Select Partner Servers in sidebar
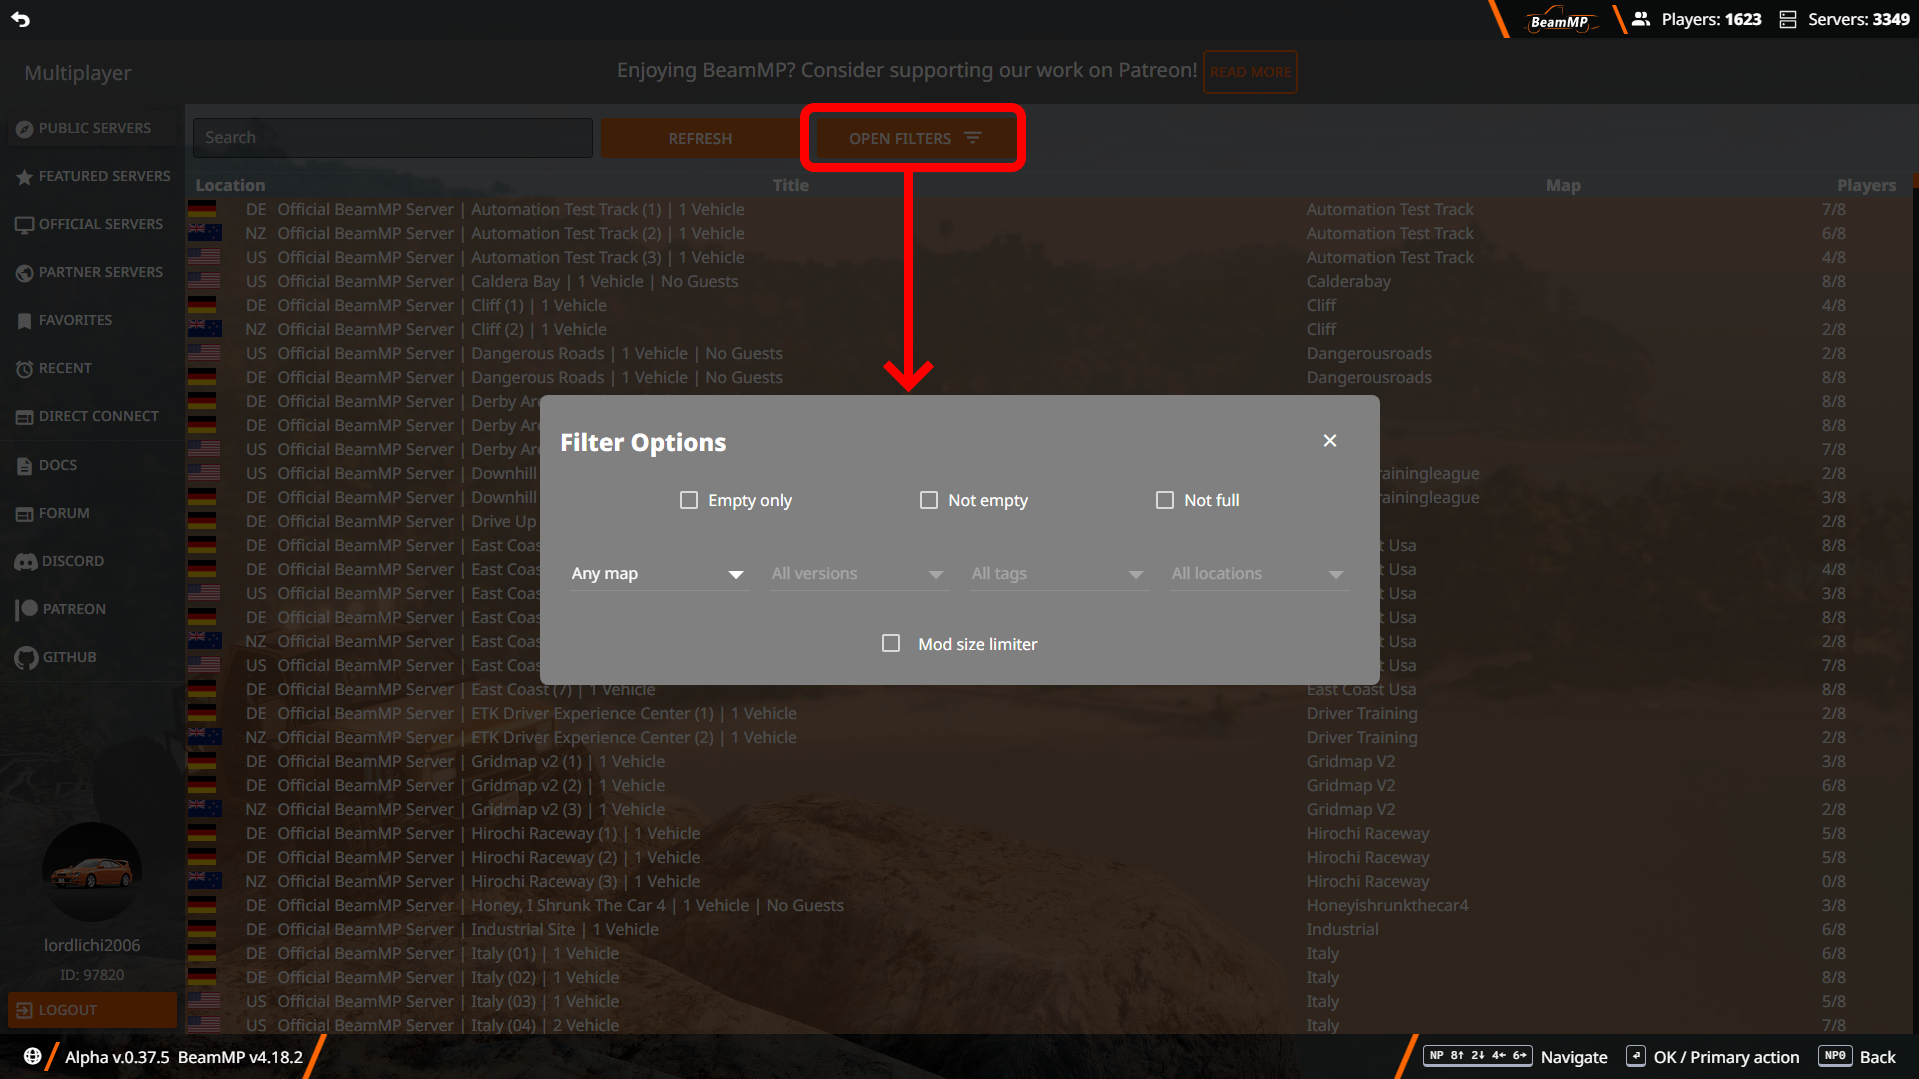 92,273
